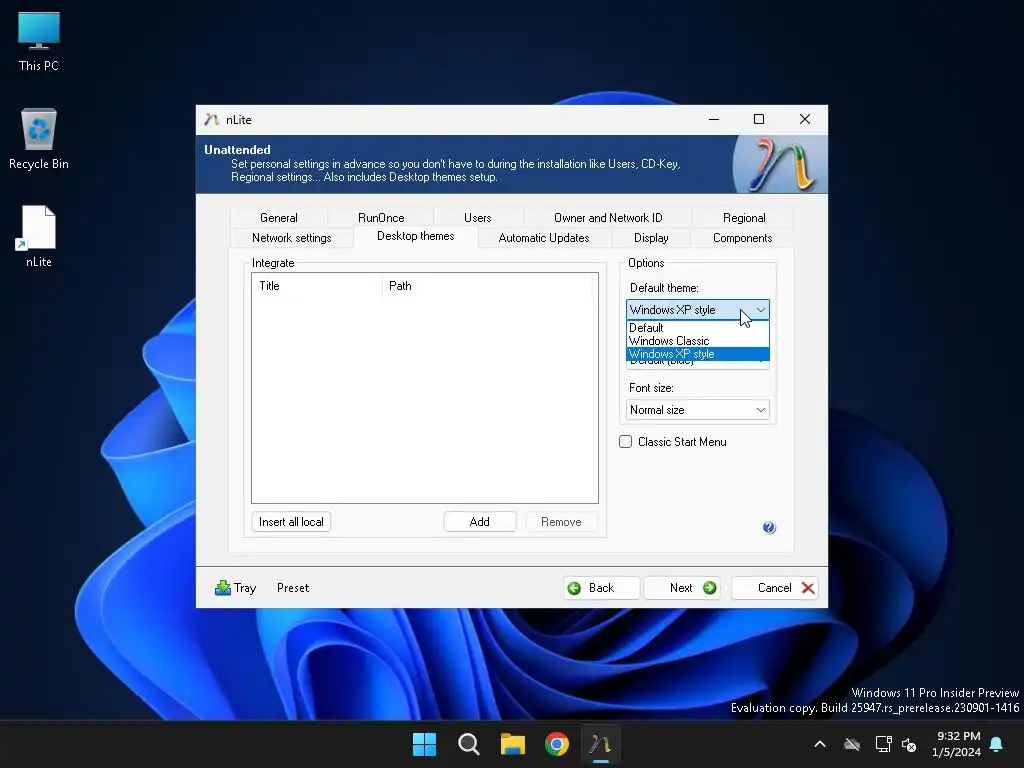Sort by Title column header
Viewport: 1024px width, 768px height.
[x=317, y=286]
